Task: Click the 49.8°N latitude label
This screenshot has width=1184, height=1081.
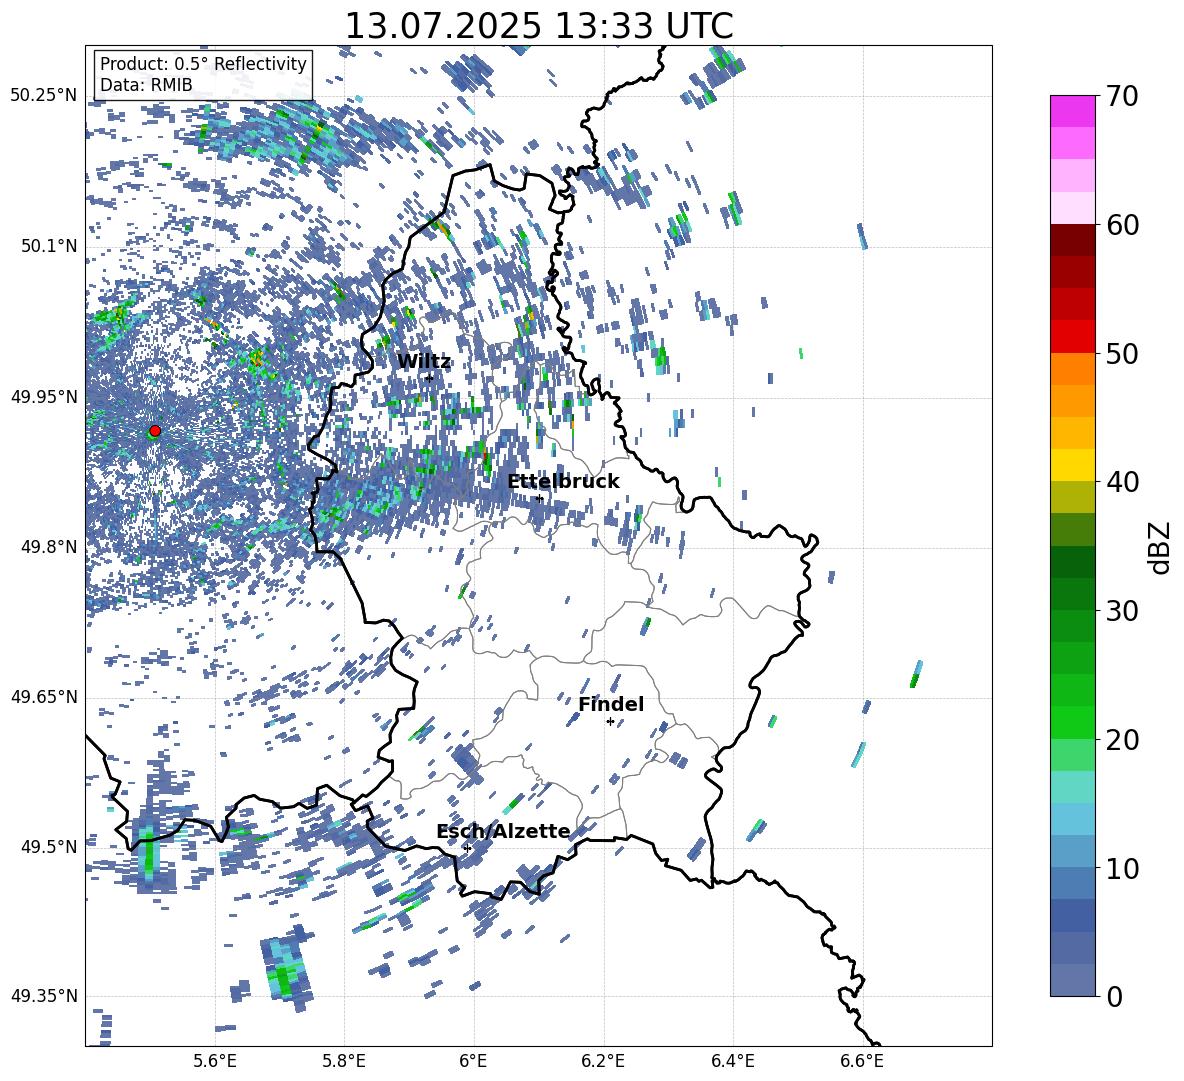Action: (x=48, y=547)
